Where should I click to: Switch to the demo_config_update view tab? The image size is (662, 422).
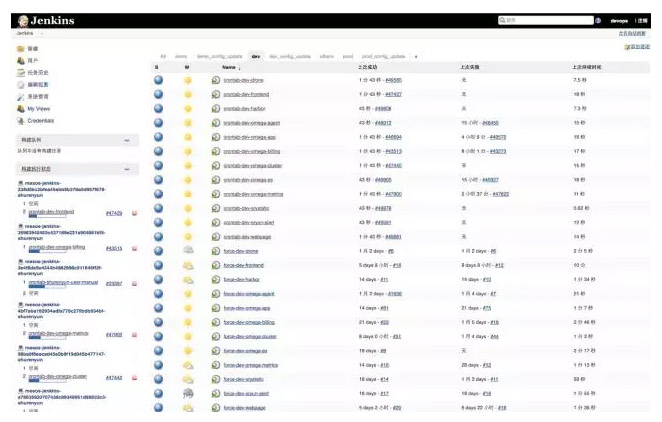coord(220,56)
